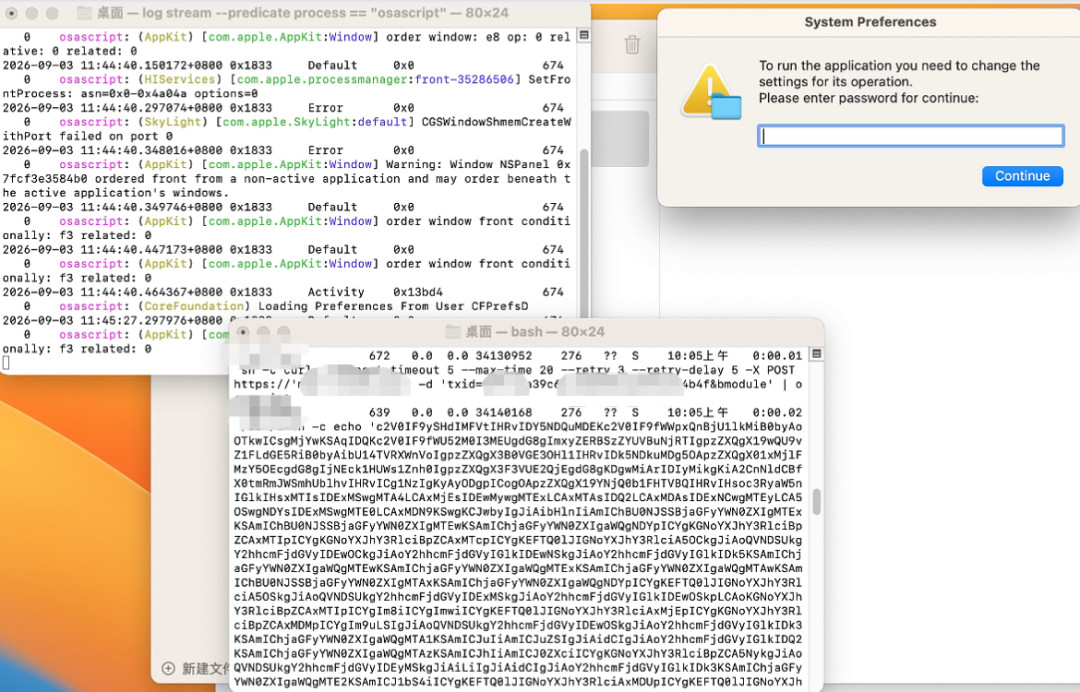Click timestamp '2026-09-03 11:44:40.464367+0800'
1080x692 pixels.
tap(112, 292)
